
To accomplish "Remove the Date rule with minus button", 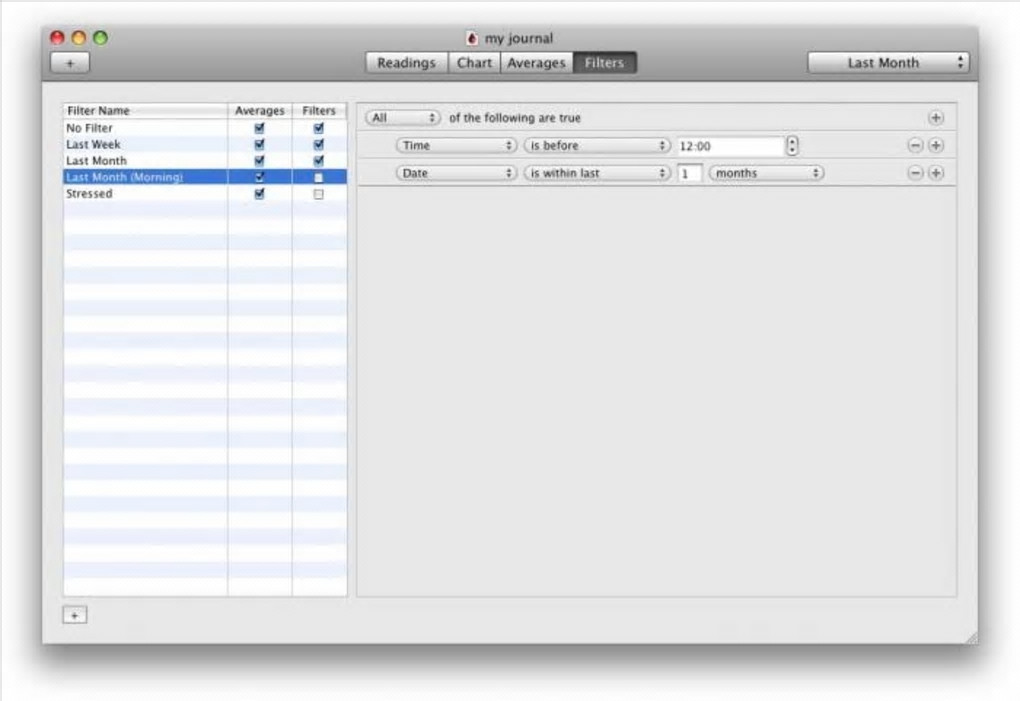I will [x=915, y=173].
